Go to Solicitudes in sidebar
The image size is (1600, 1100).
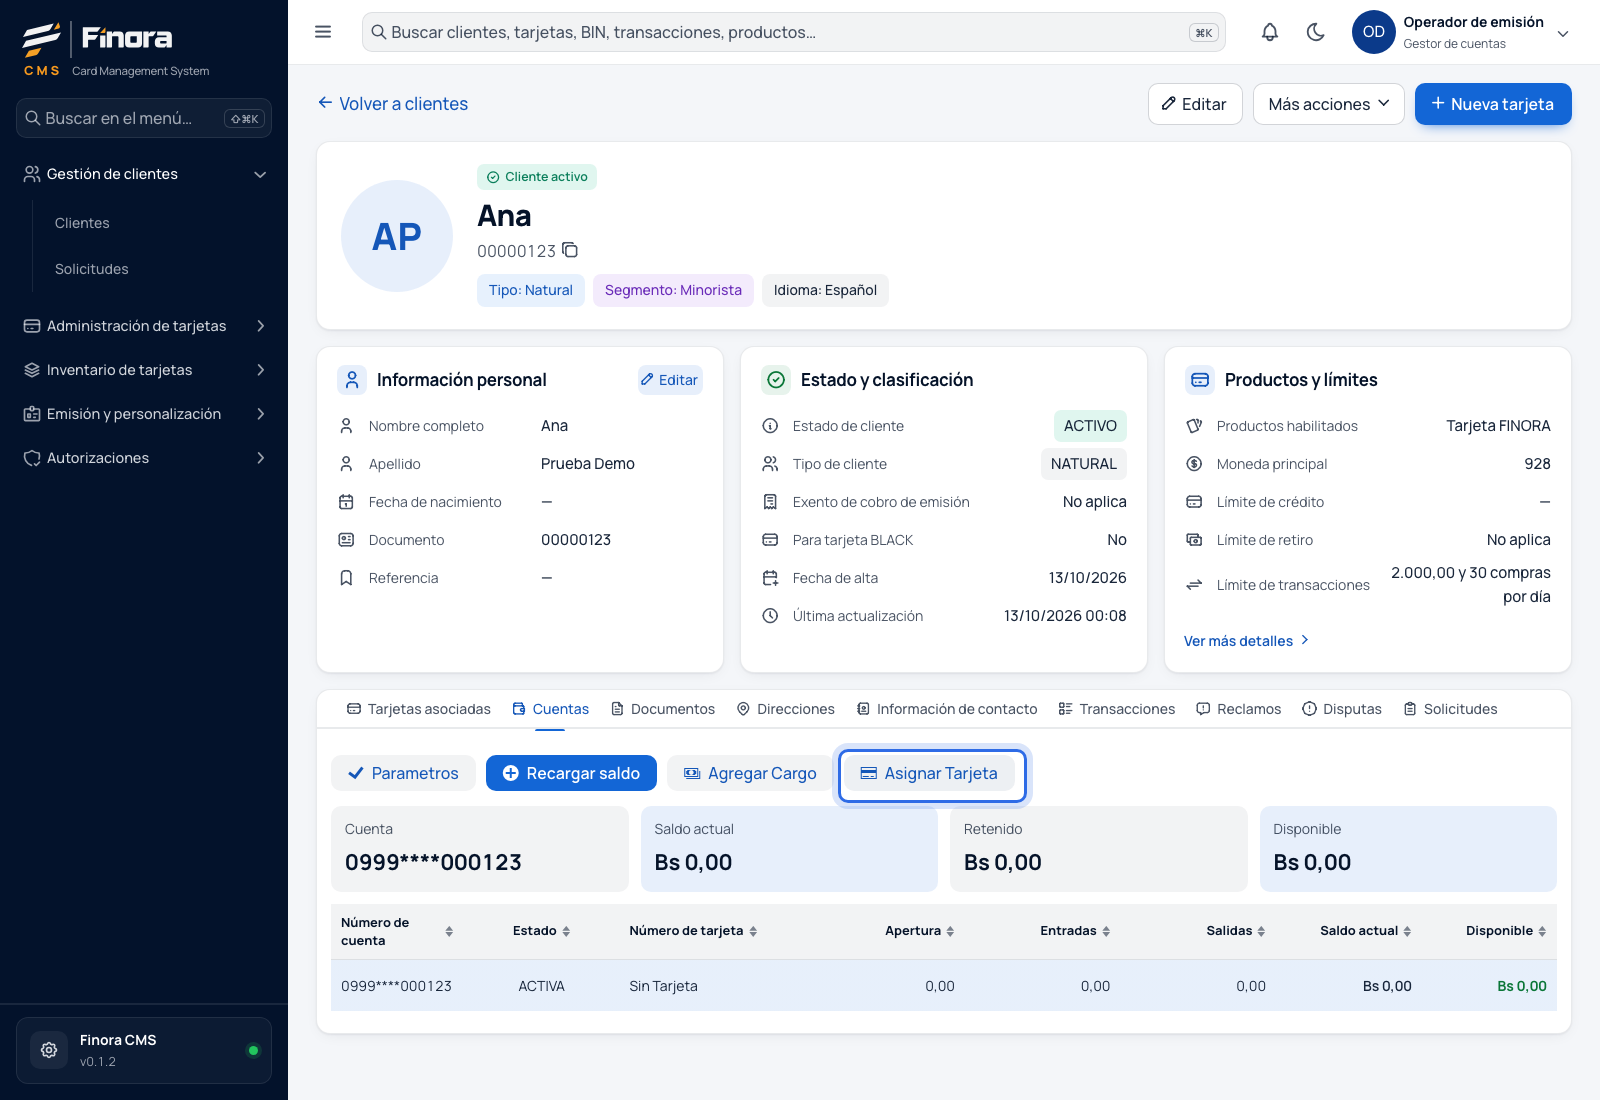click(92, 269)
